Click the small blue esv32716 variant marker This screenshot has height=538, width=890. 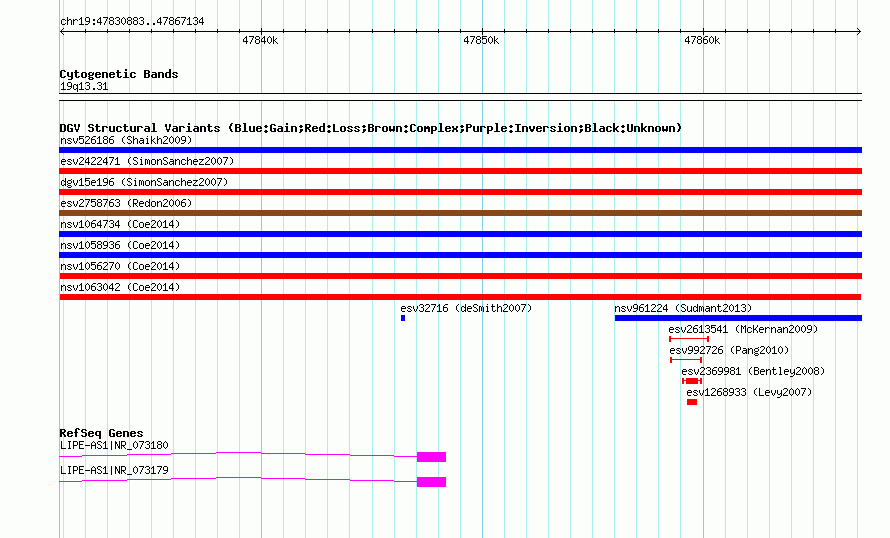[403, 318]
